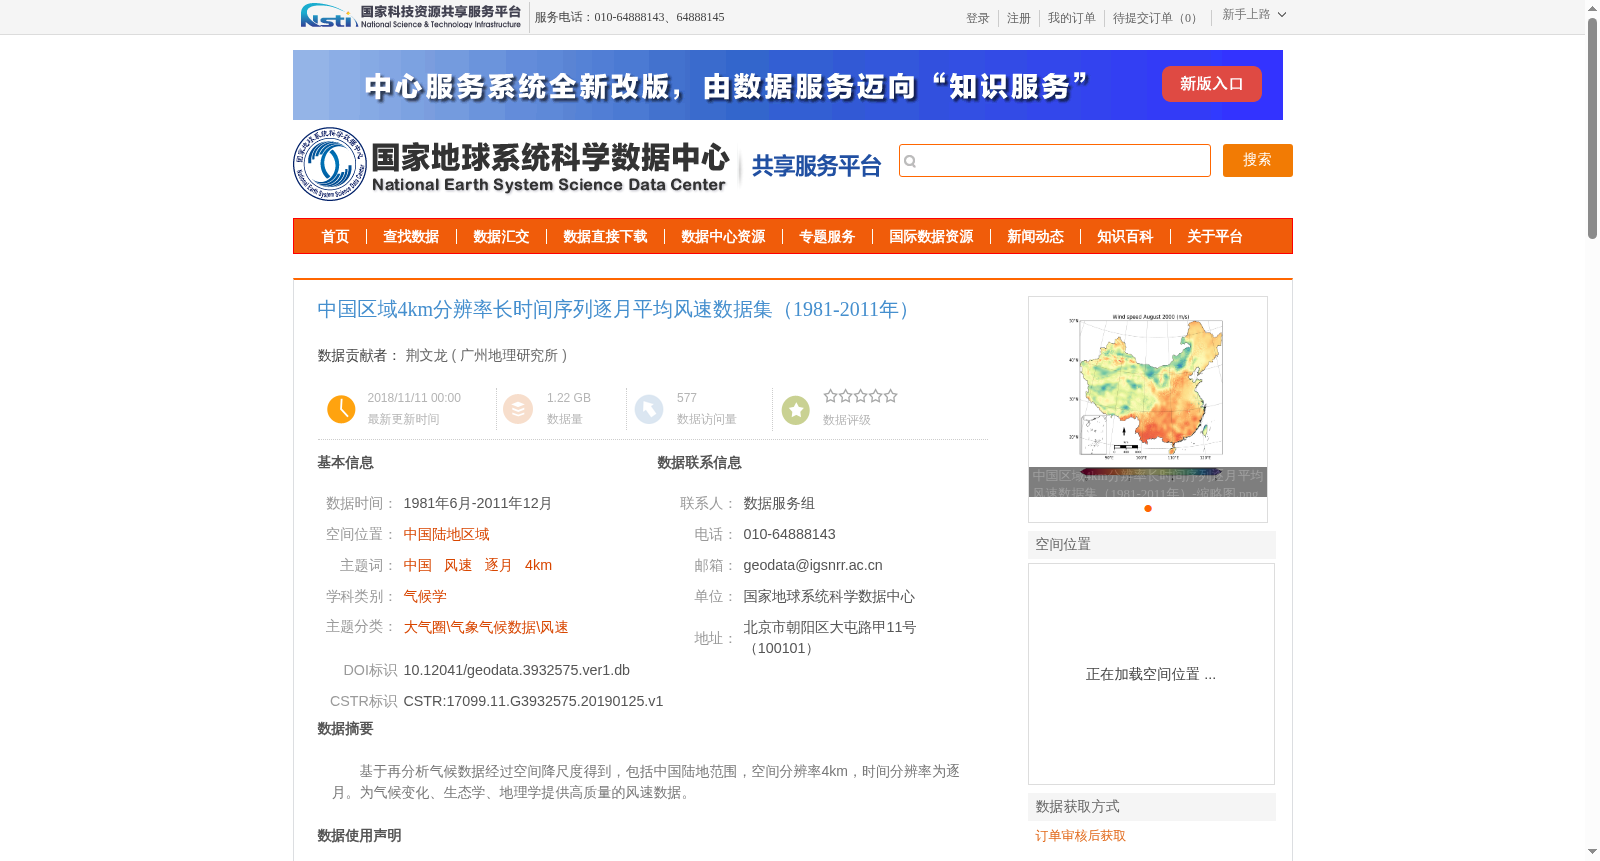Click the phone number 010-64888143 in contact info

(x=789, y=534)
